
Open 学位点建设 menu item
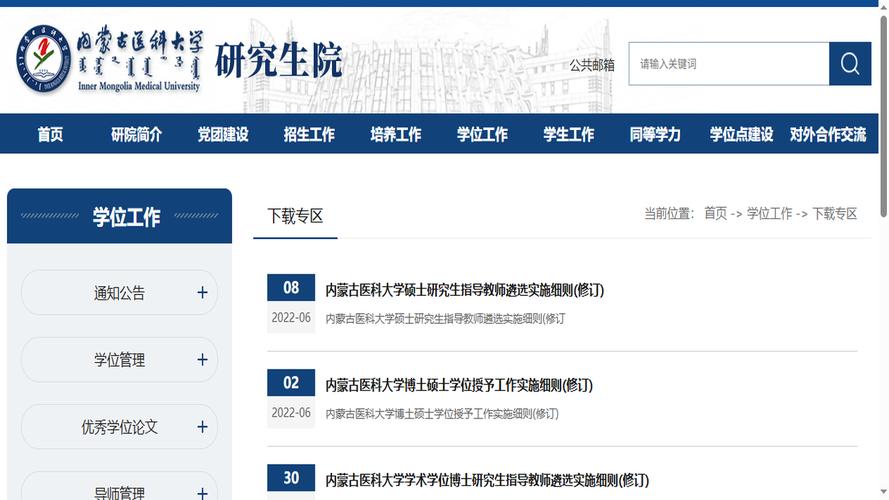pyautogui.click(x=742, y=134)
